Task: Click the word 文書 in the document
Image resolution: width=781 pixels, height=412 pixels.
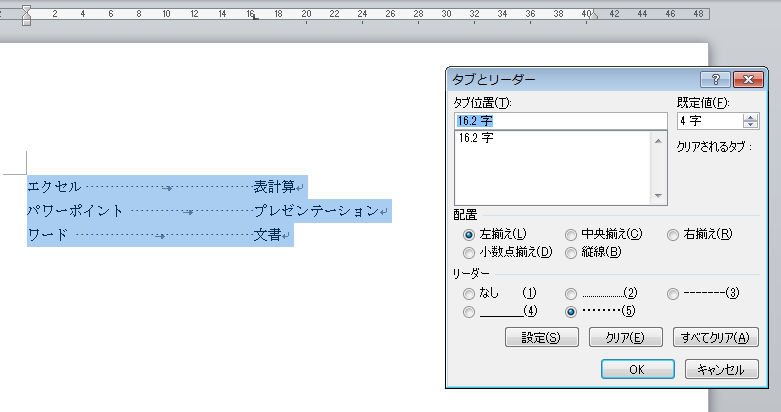Action: (x=267, y=235)
